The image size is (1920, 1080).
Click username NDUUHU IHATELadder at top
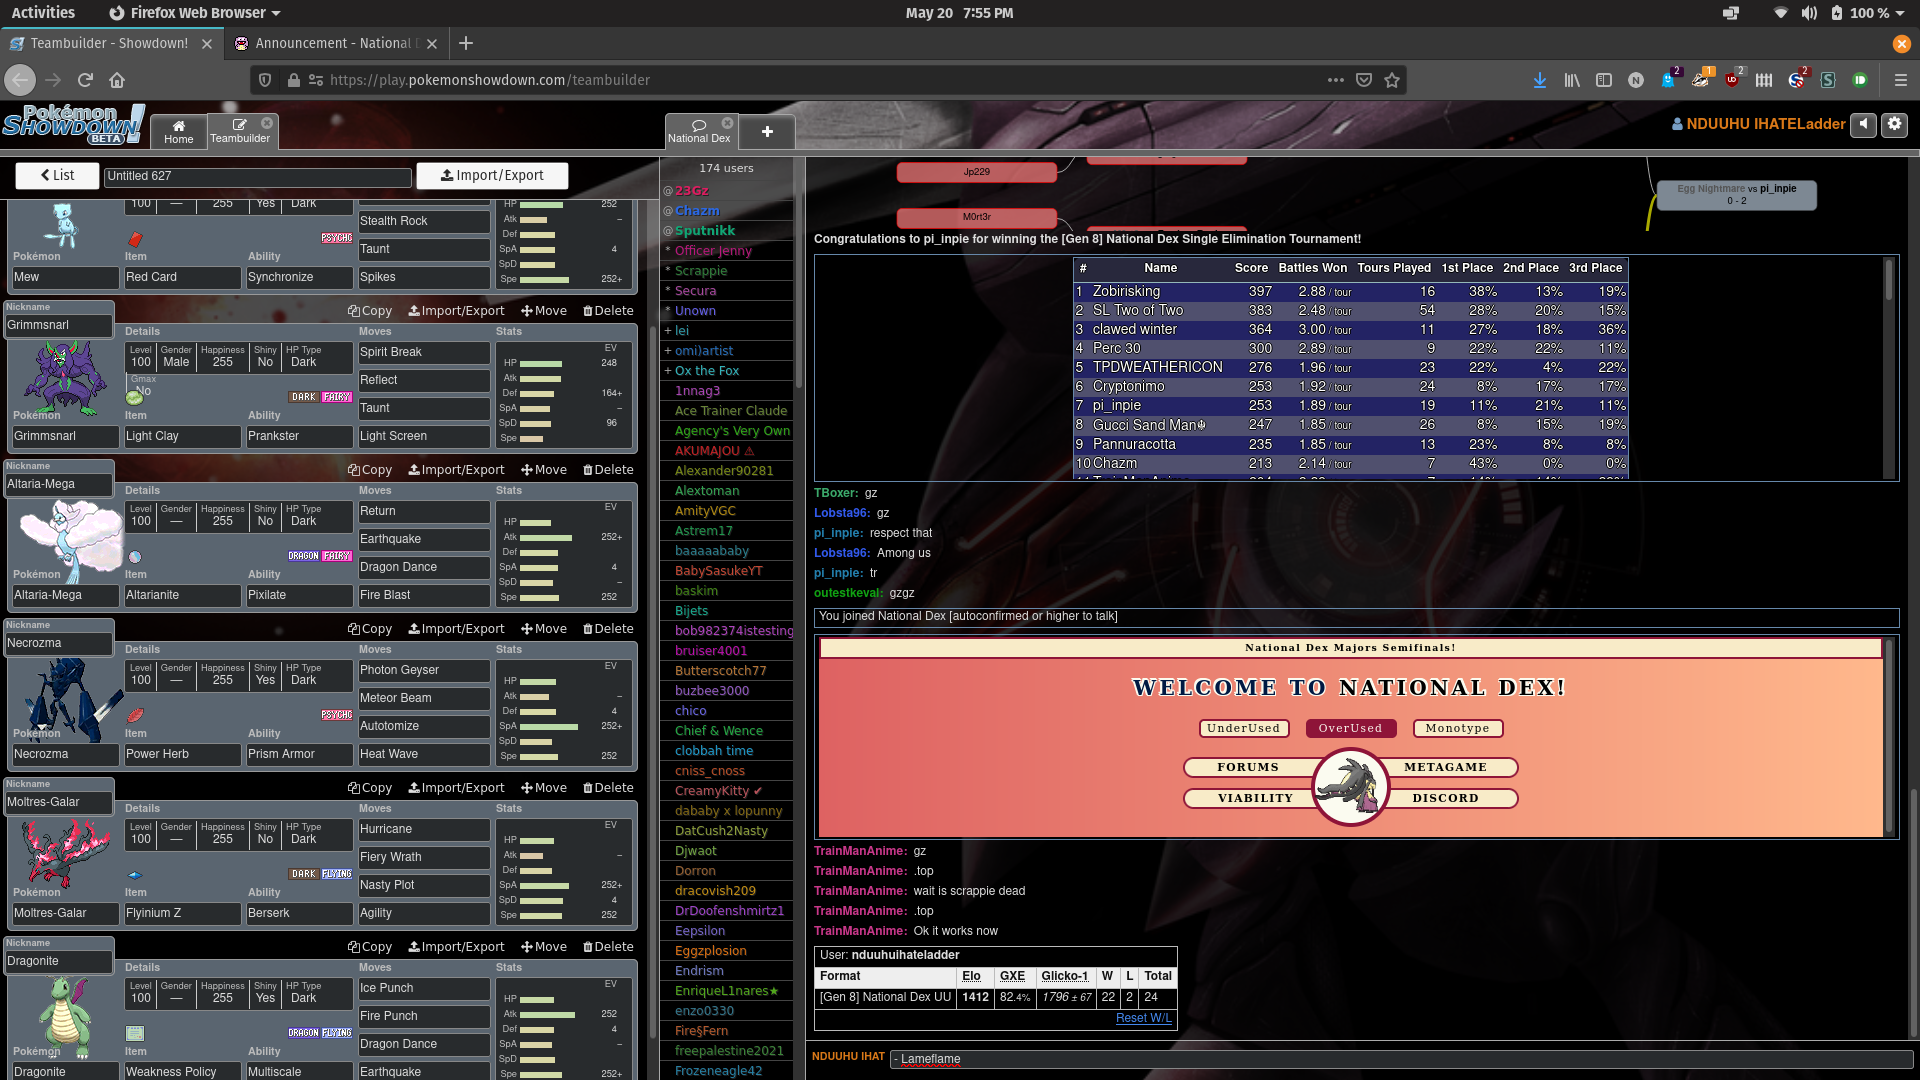[x=1758, y=124]
